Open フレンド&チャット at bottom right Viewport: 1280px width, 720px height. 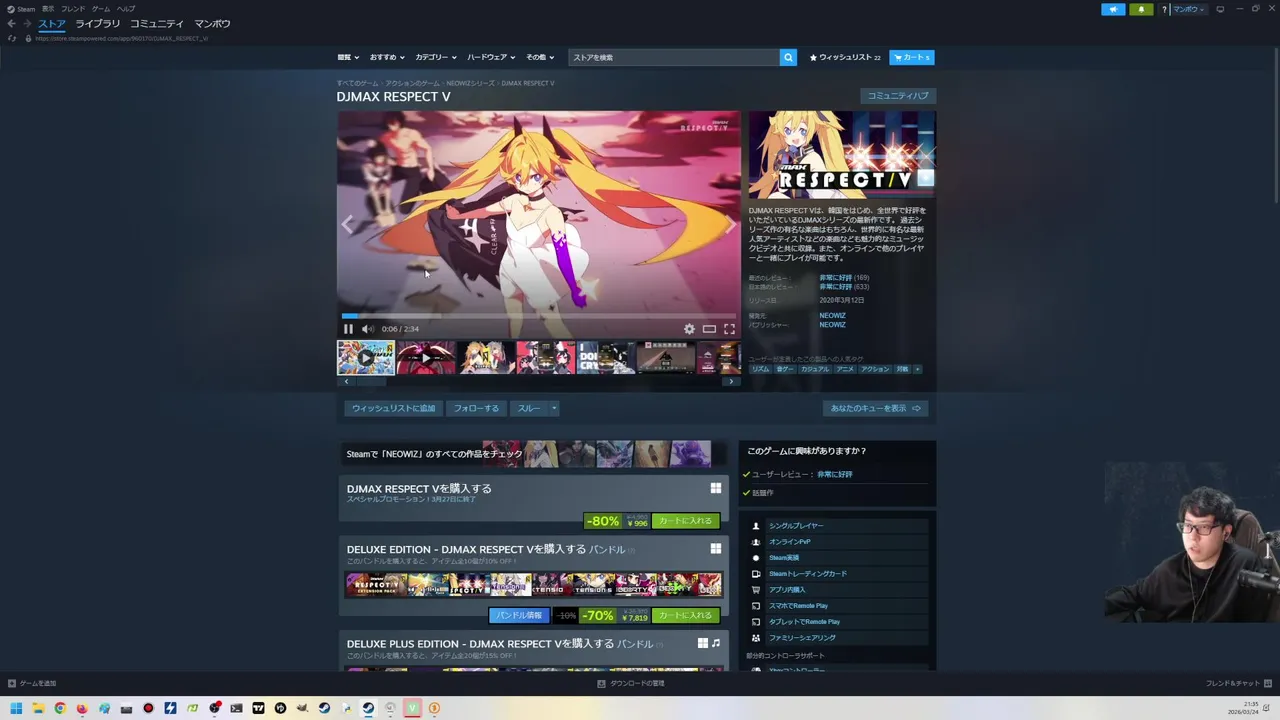pyautogui.click(x=1238, y=684)
